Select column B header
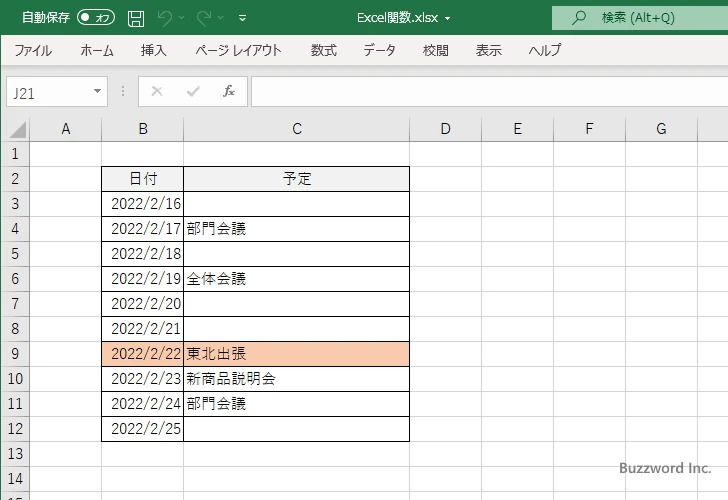 pos(143,129)
